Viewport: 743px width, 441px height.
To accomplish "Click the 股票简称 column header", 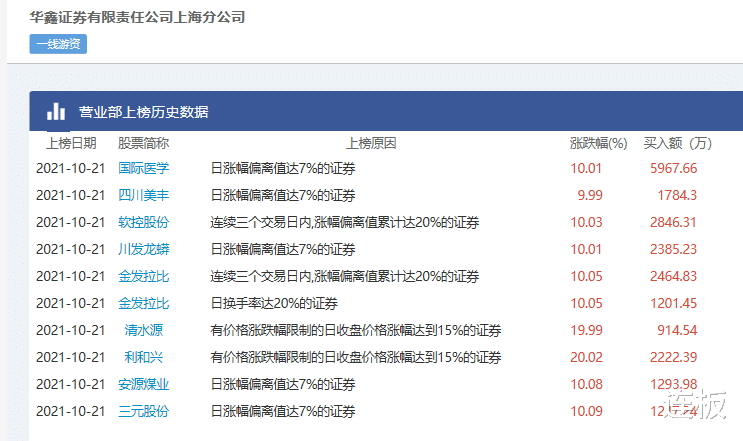I will tap(144, 143).
